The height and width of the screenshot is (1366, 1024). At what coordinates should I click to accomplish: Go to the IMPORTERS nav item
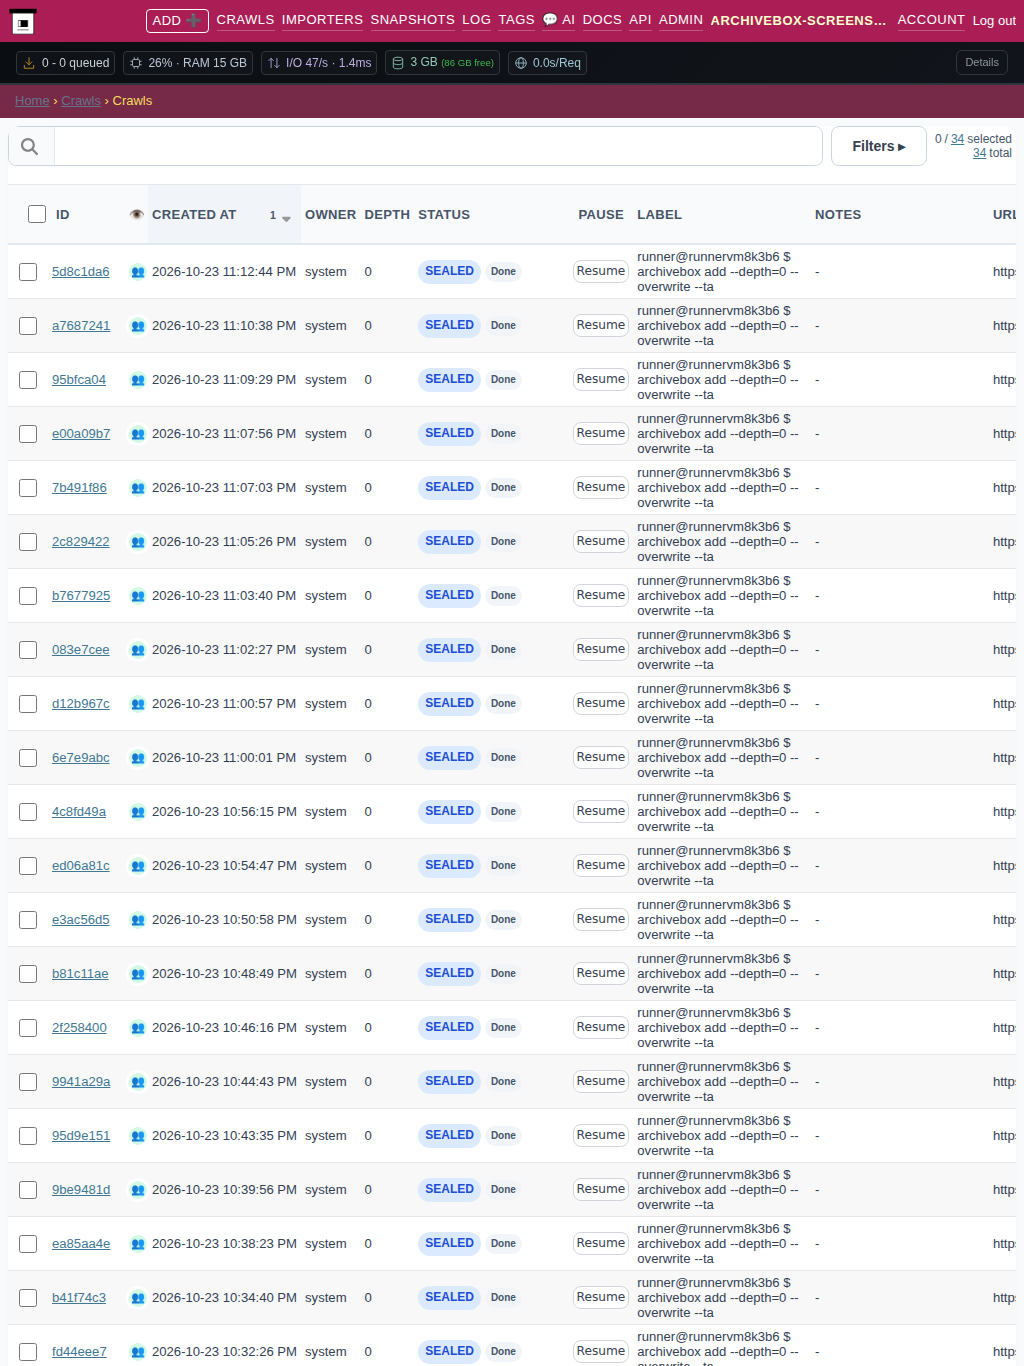322,20
